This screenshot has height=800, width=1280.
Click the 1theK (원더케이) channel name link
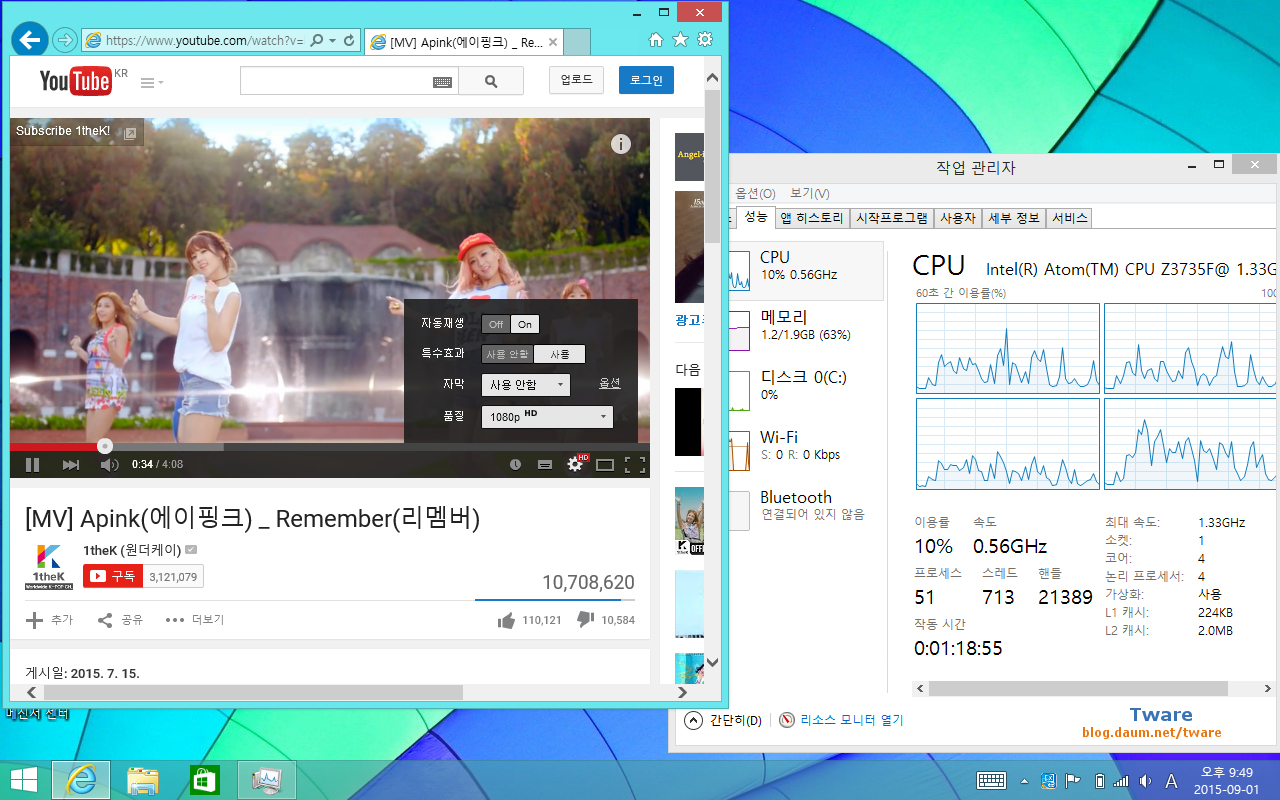coord(131,550)
